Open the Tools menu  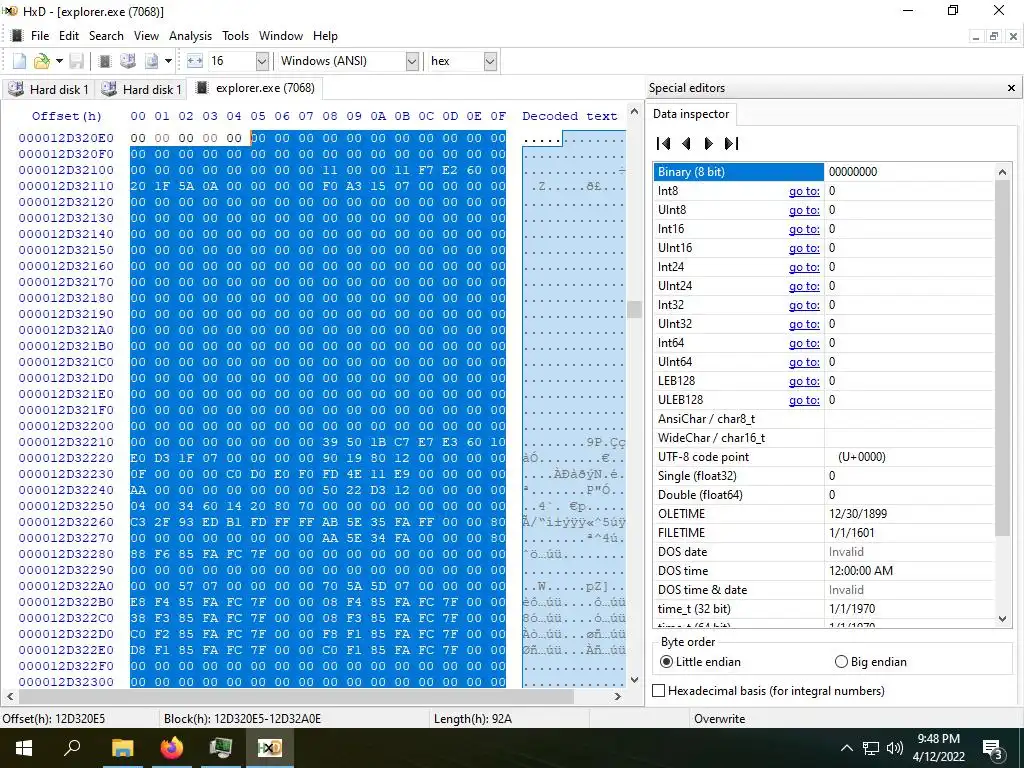pyautogui.click(x=235, y=36)
